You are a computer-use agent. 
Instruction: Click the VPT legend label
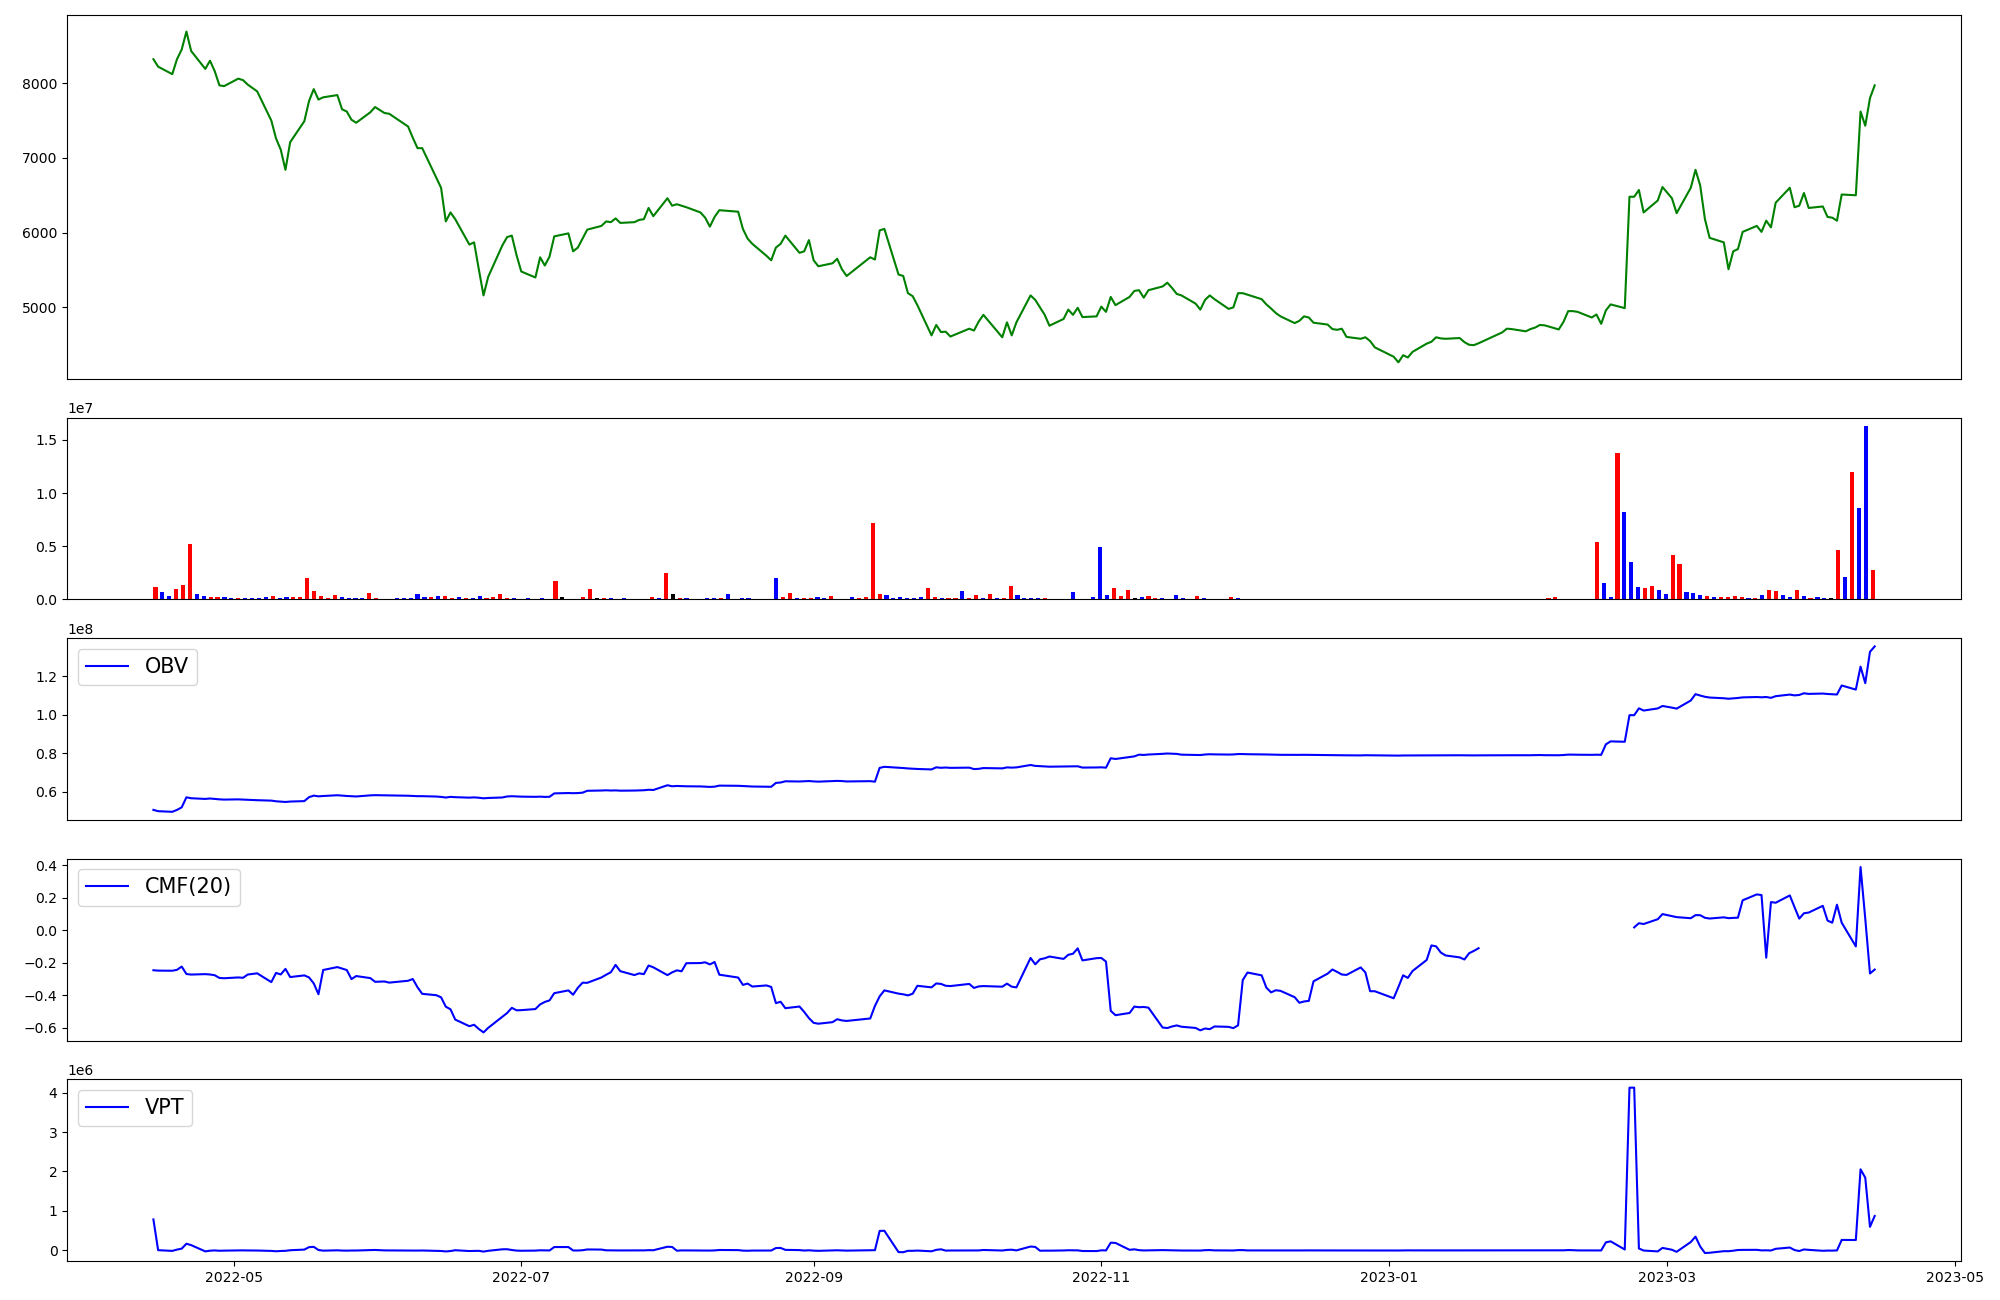(x=164, y=1107)
